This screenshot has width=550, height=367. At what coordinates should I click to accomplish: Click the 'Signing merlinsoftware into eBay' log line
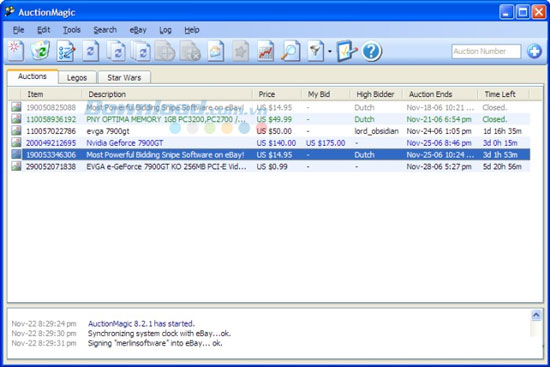pos(155,343)
